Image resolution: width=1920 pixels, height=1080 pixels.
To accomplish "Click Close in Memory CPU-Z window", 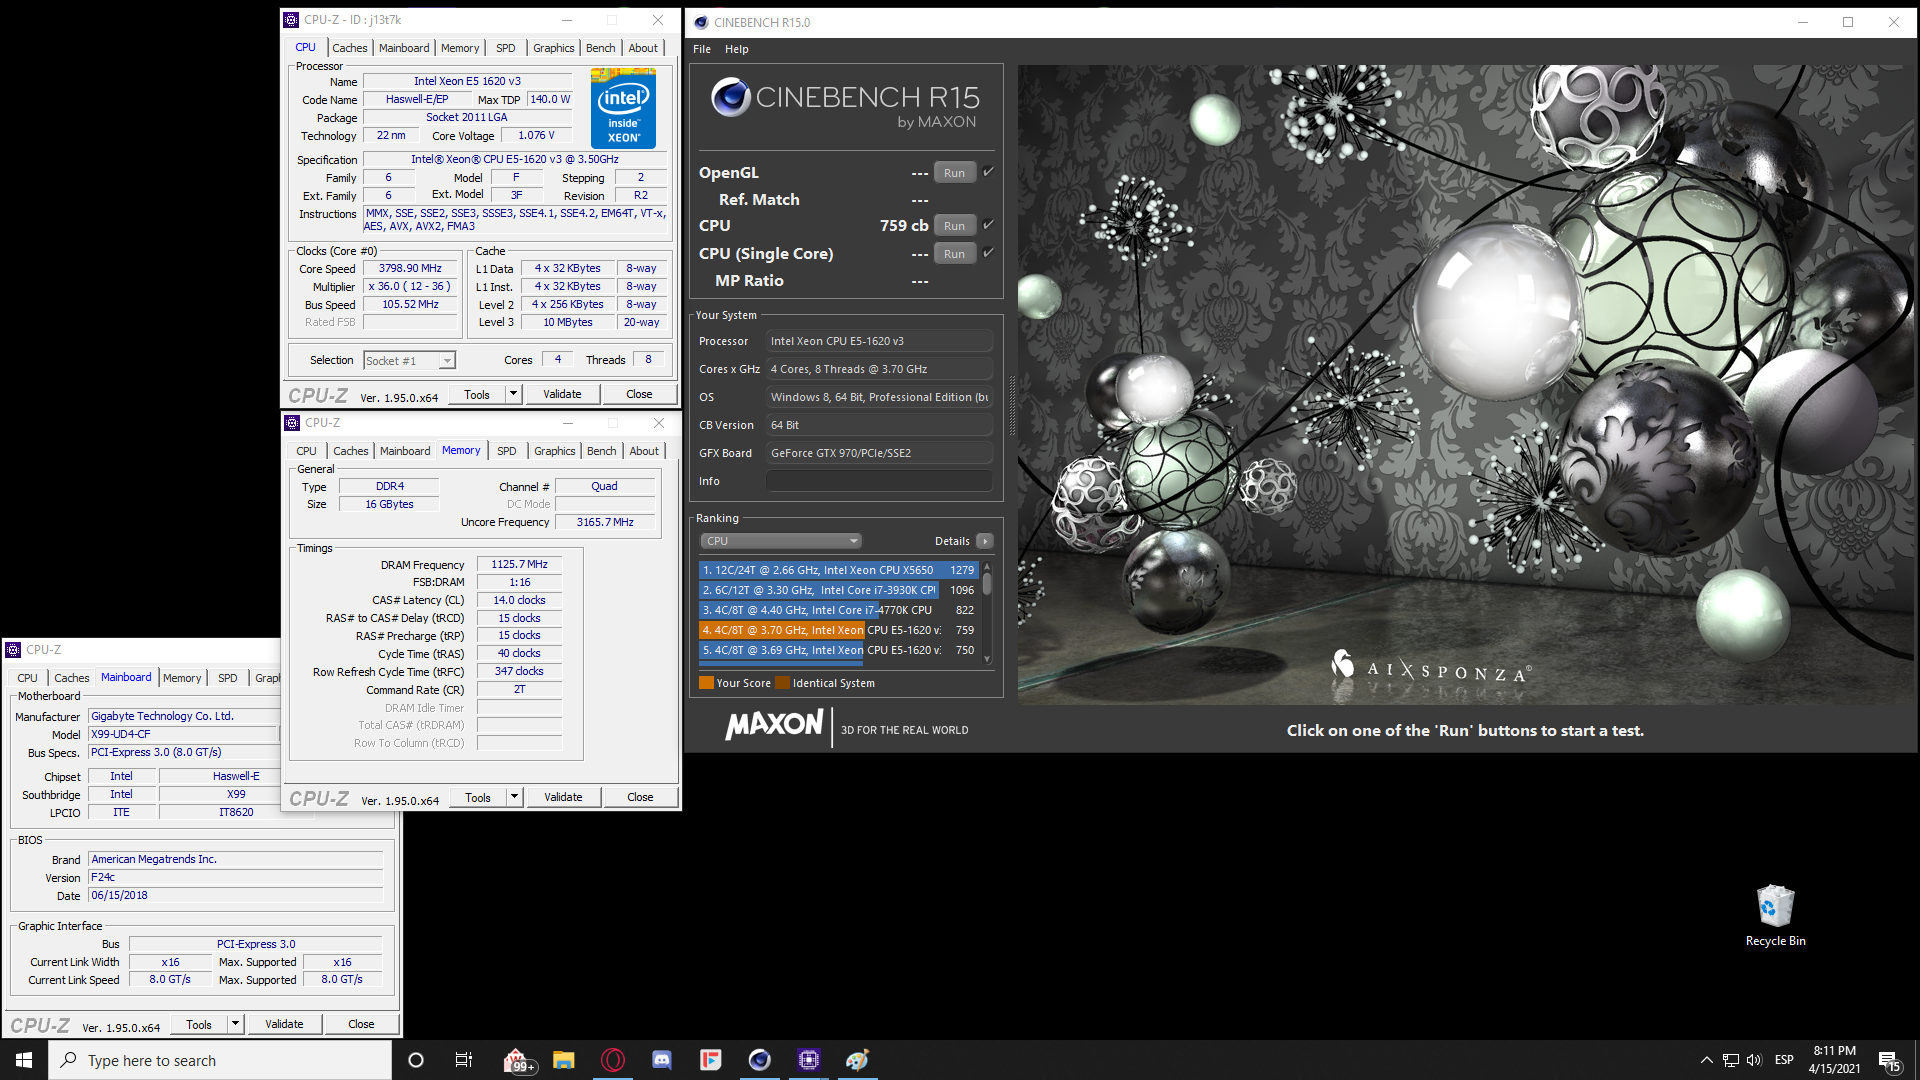I will tap(640, 797).
